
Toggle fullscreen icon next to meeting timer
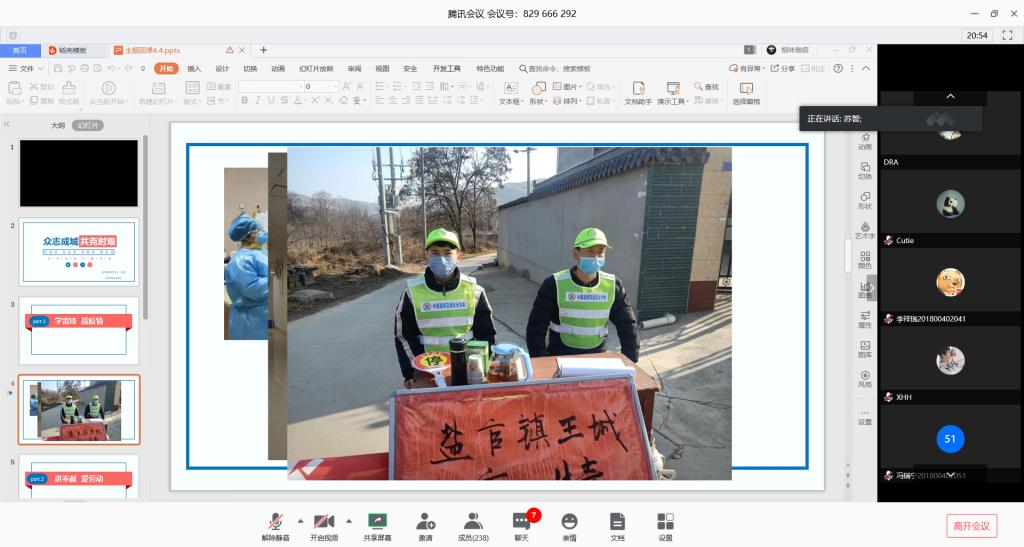[1007, 35]
